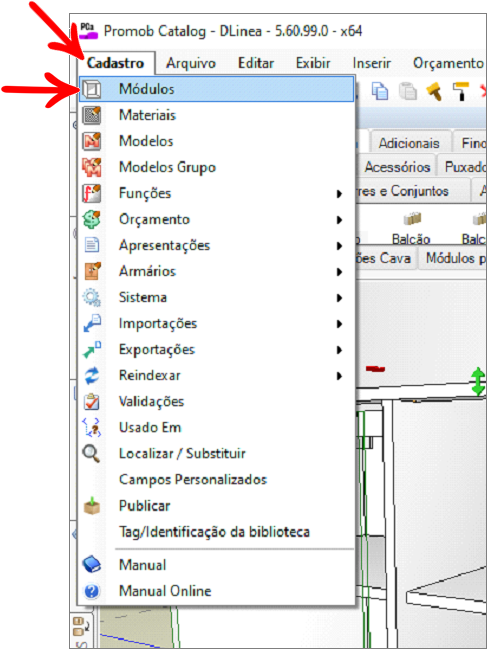Click the Validações clipboard check icon
487x649 pixels.
tap(91, 401)
